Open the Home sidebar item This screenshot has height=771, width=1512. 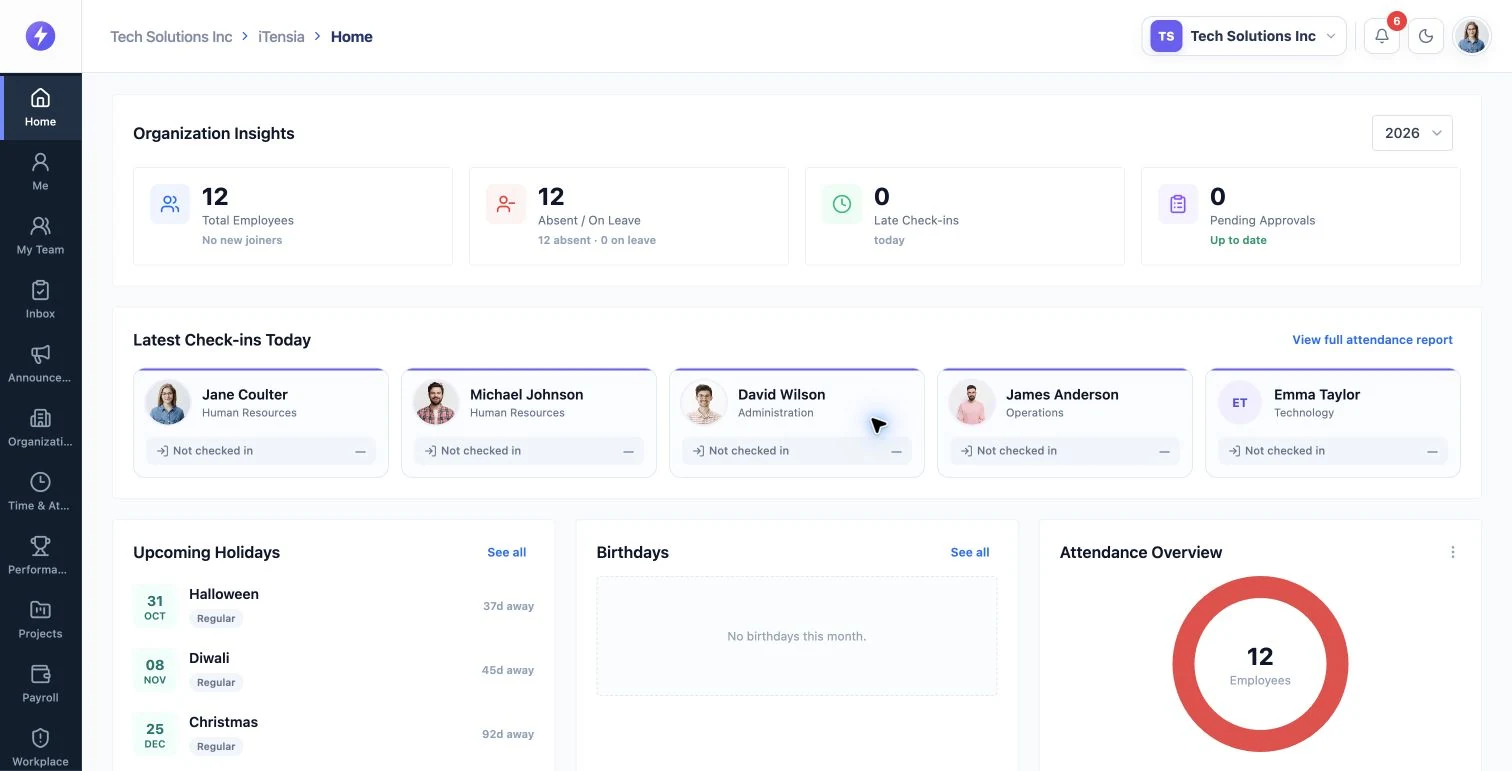[x=40, y=107]
